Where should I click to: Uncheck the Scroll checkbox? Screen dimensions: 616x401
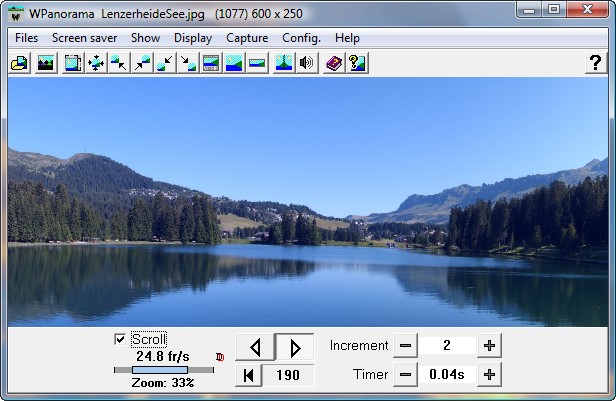[x=120, y=339]
